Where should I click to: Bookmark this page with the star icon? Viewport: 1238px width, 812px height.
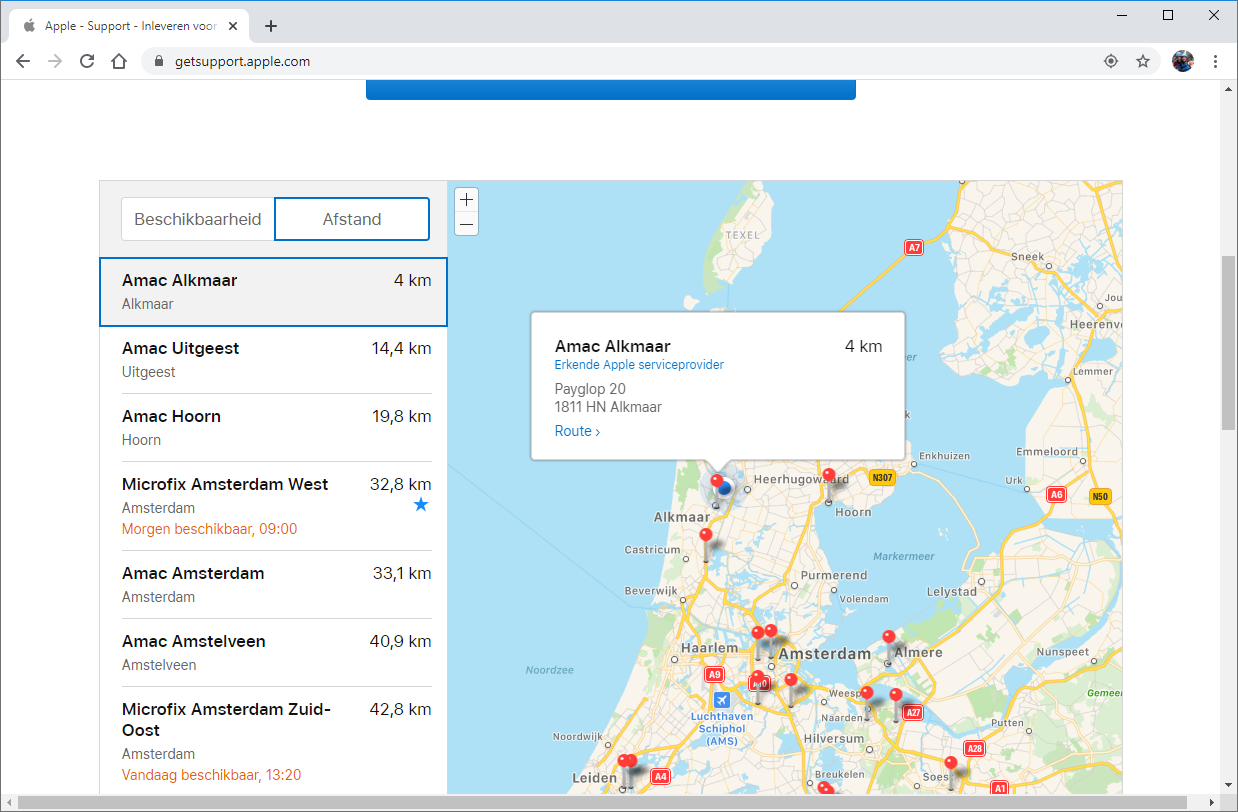pos(1143,61)
